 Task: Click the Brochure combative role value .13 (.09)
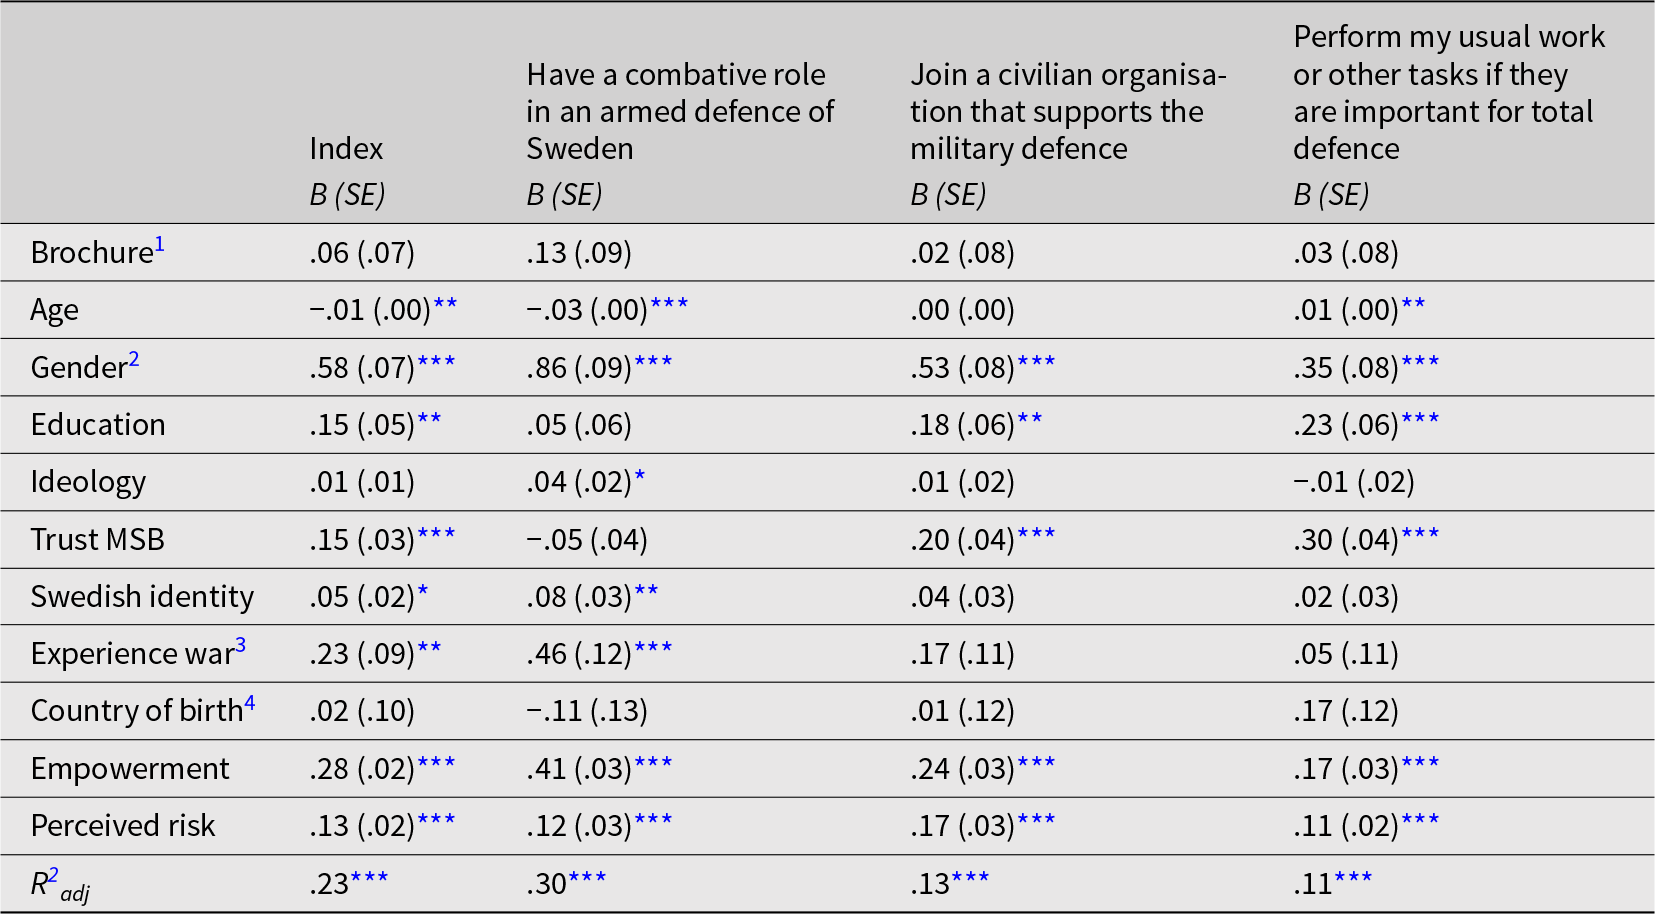pos(579,253)
